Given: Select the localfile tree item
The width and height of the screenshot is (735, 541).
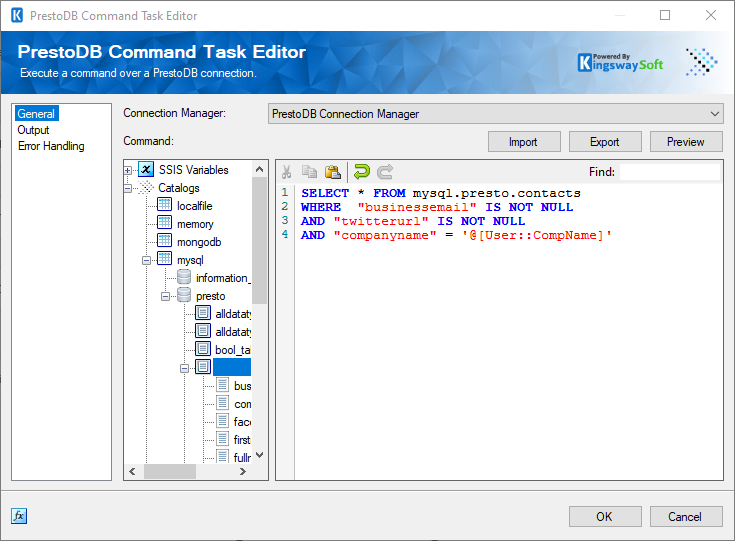Looking at the screenshot, I should coord(195,206).
